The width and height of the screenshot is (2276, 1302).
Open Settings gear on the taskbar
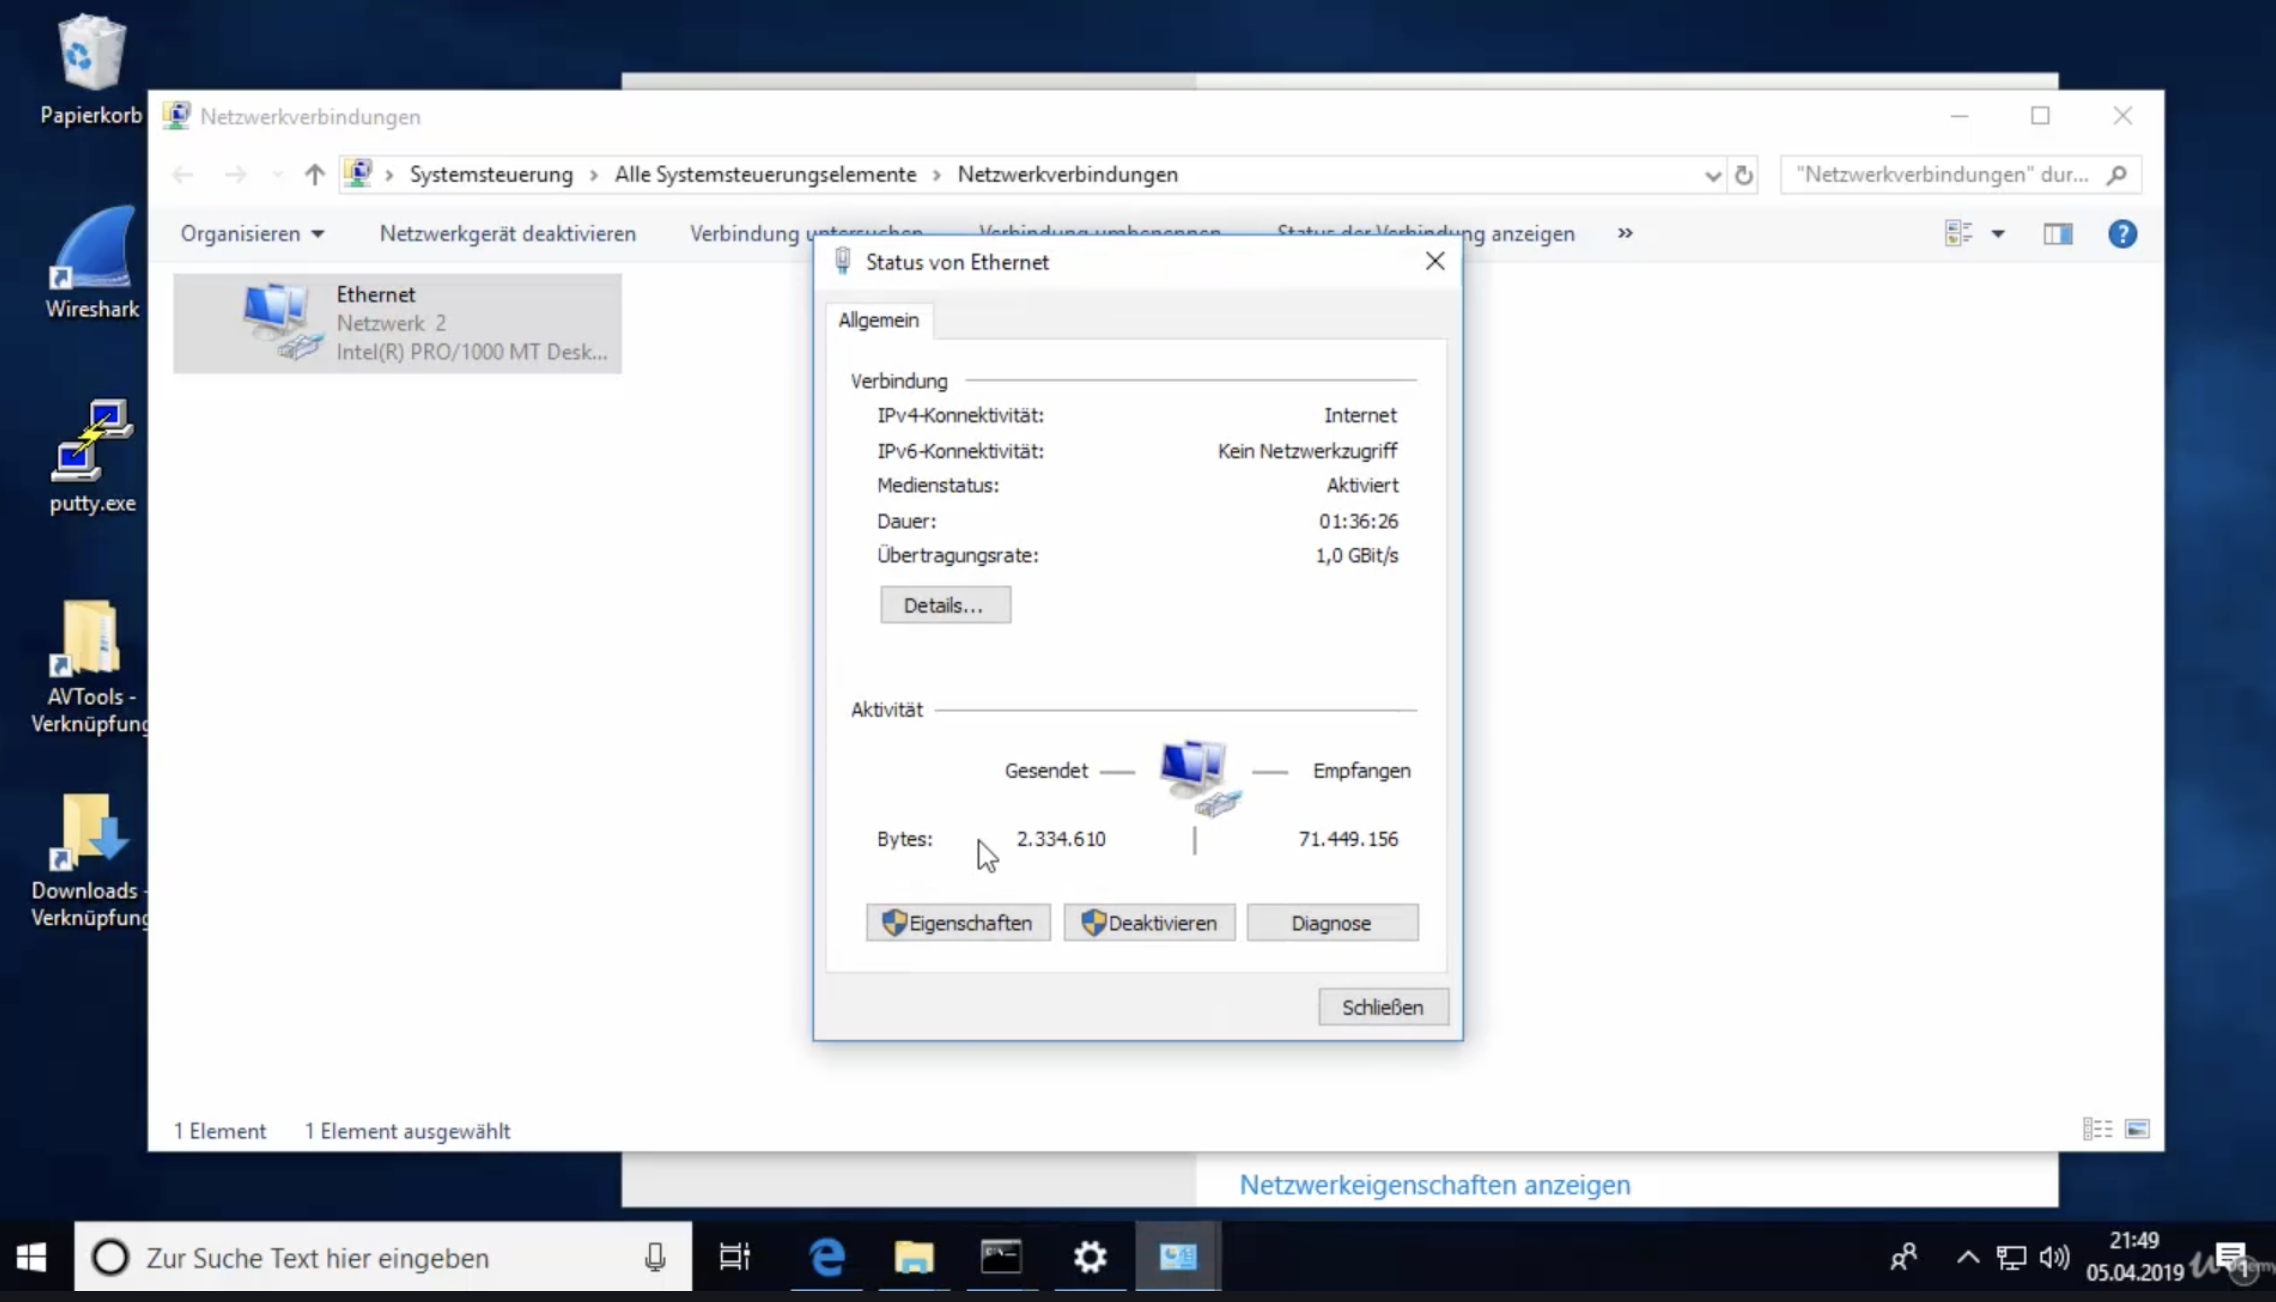pos(1089,1257)
